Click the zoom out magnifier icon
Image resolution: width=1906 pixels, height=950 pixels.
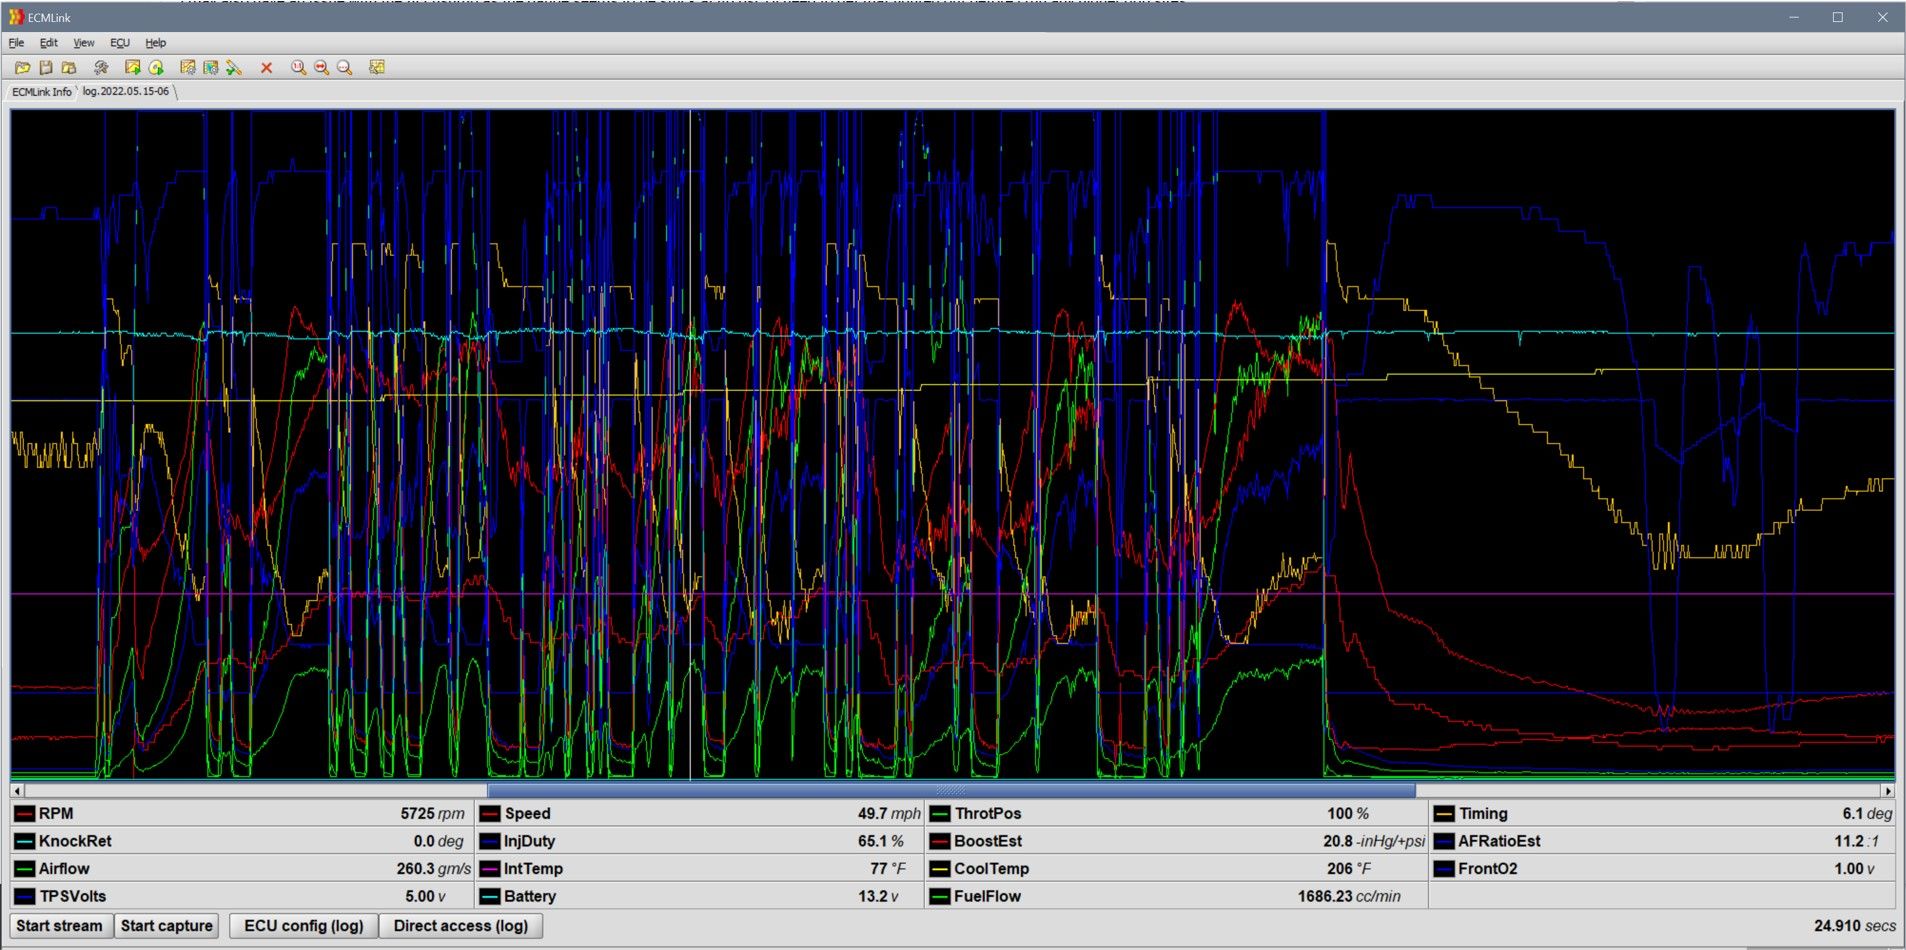(x=345, y=67)
